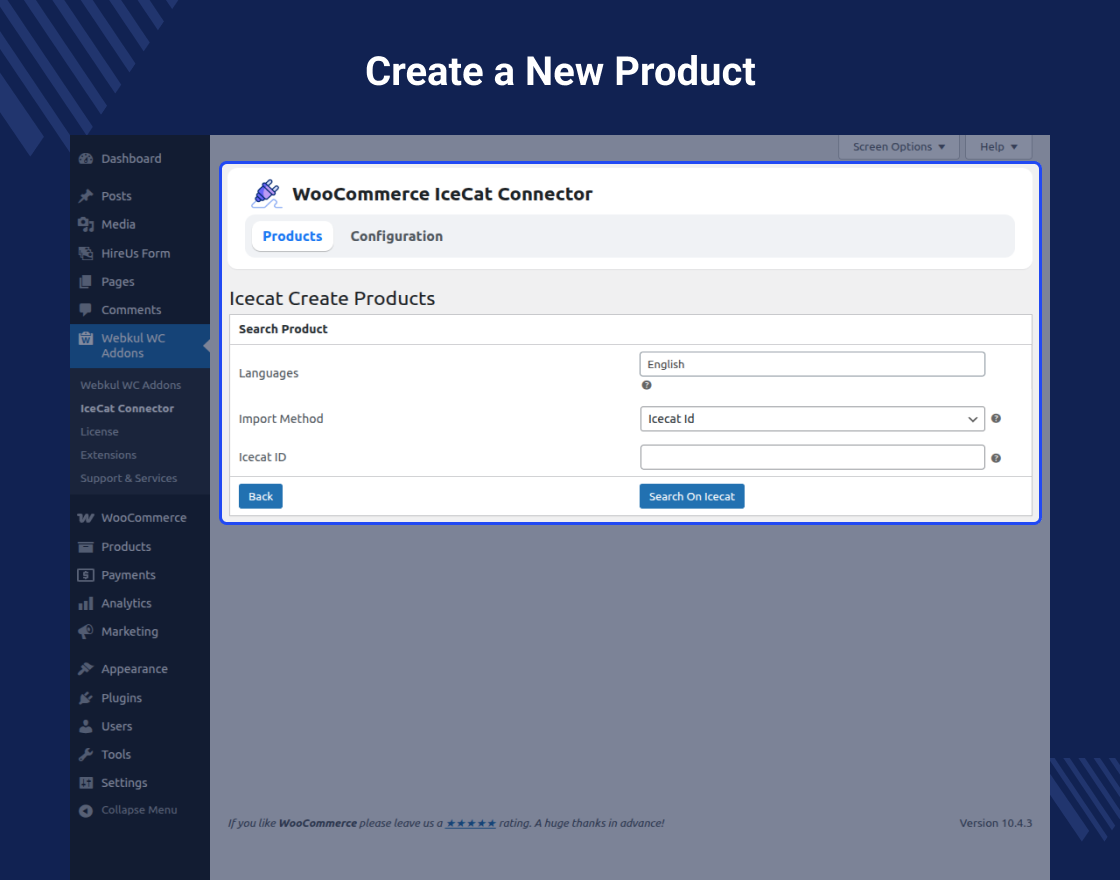Switch to the Configuration tab

tap(396, 237)
